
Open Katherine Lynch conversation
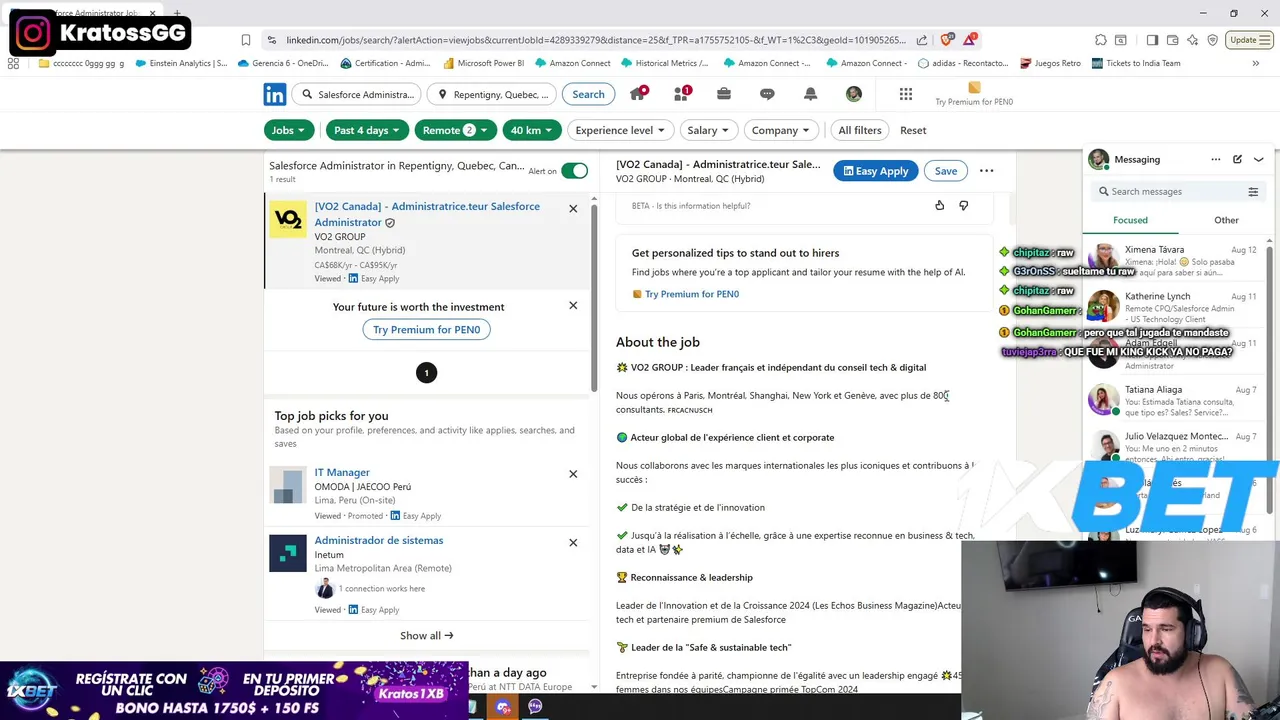(x=1177, y=307)
